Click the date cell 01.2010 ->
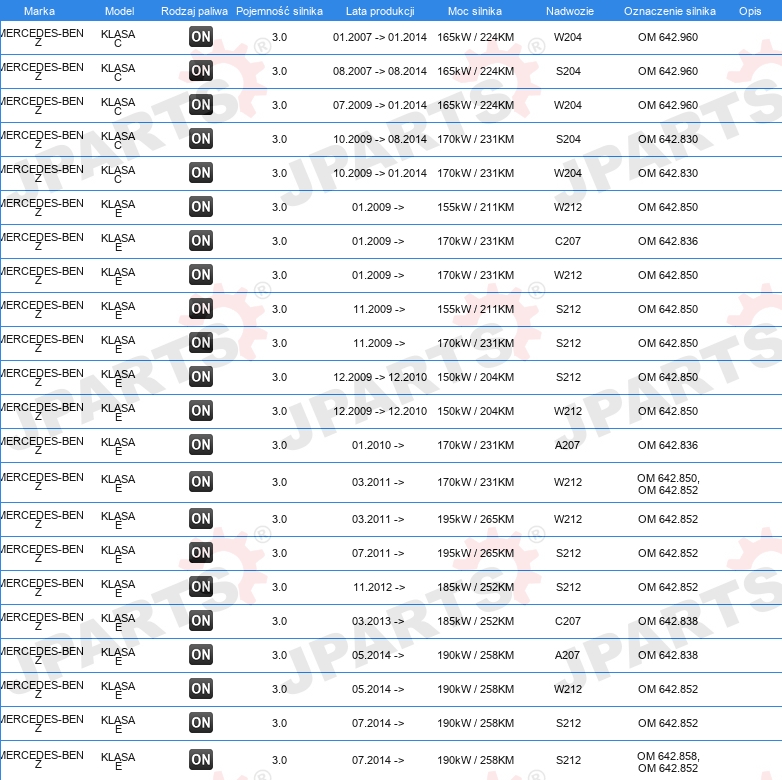This screenshot has height=780, width=782. 378,444
